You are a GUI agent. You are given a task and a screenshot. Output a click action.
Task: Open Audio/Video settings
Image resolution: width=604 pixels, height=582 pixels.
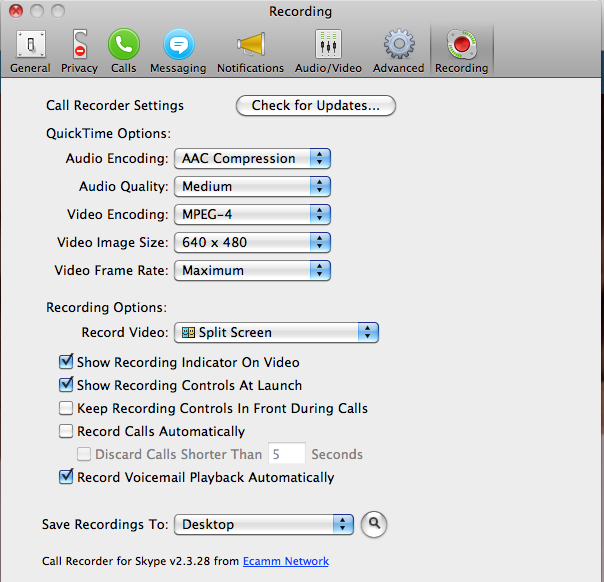pyautogui.click(x=328, y=51)
